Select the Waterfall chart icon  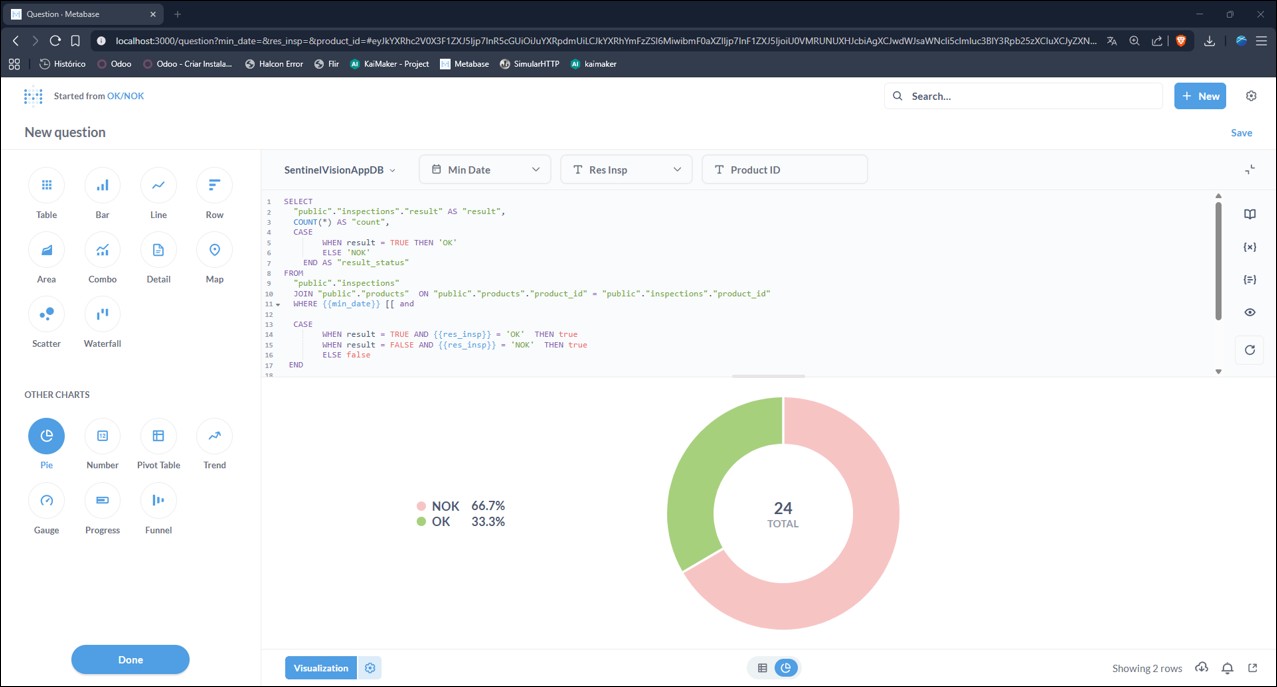point(102,314)
